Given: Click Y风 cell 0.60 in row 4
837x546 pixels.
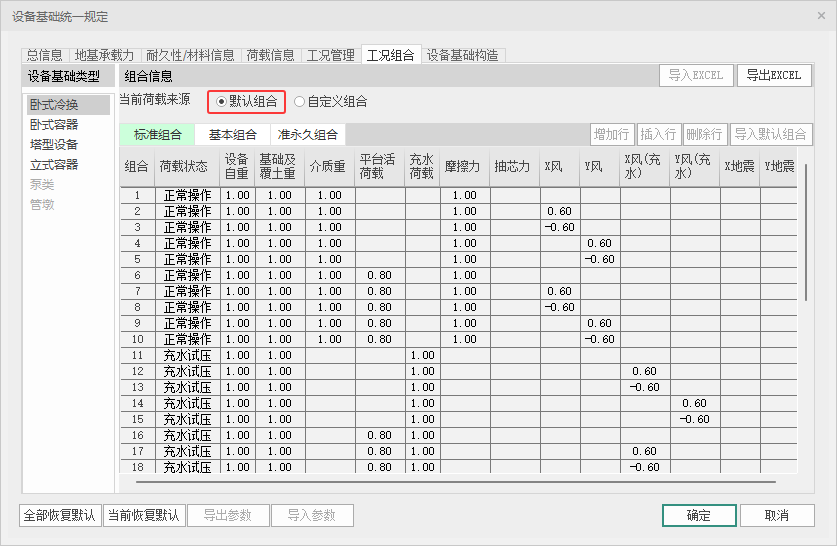Looking at the screenshot, I should pos(599,243).
